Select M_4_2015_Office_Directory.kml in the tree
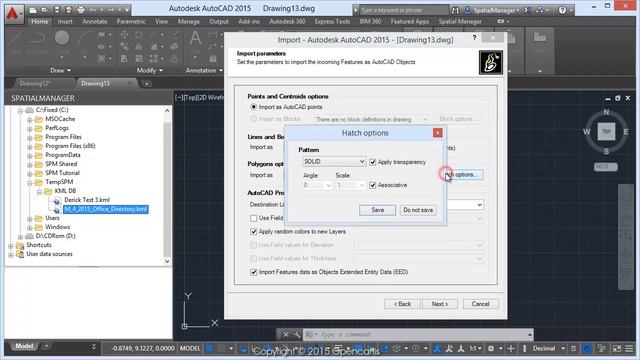 pos(106,209)
